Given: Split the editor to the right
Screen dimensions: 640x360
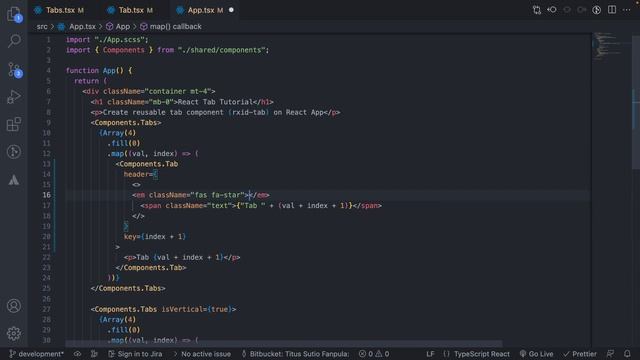Looking at the screenshot, I should point(612,10).
